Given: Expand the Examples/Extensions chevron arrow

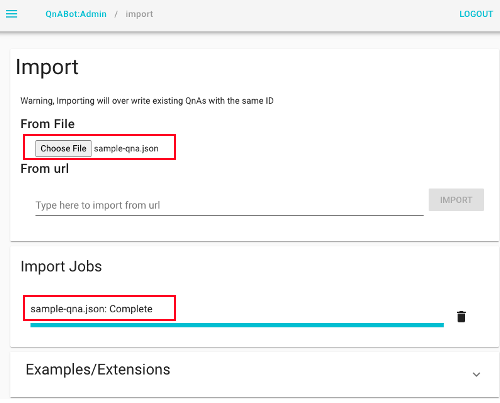Looking at the screenshot, I should coord(476,374).
